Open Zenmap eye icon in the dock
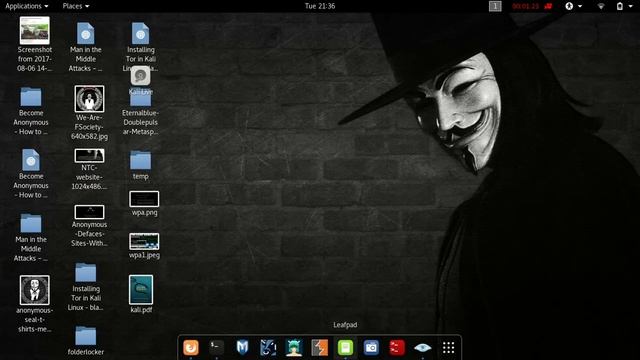Viewport: 640px width, 360px height. pyautogui.click(x=422, y=348)
